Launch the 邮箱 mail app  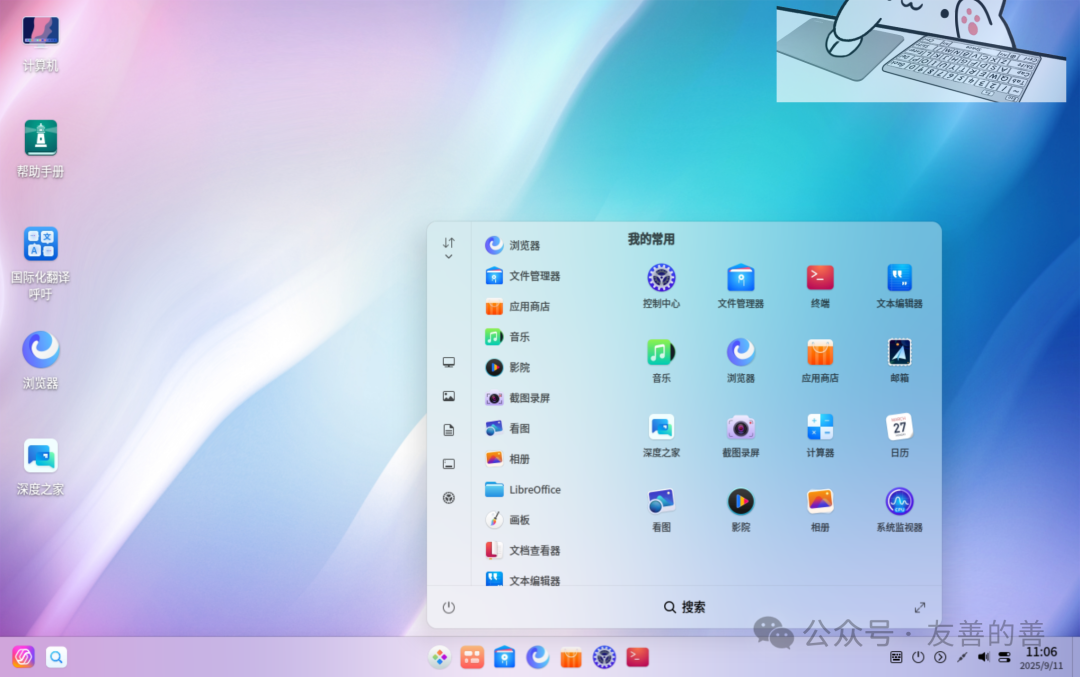899,361
